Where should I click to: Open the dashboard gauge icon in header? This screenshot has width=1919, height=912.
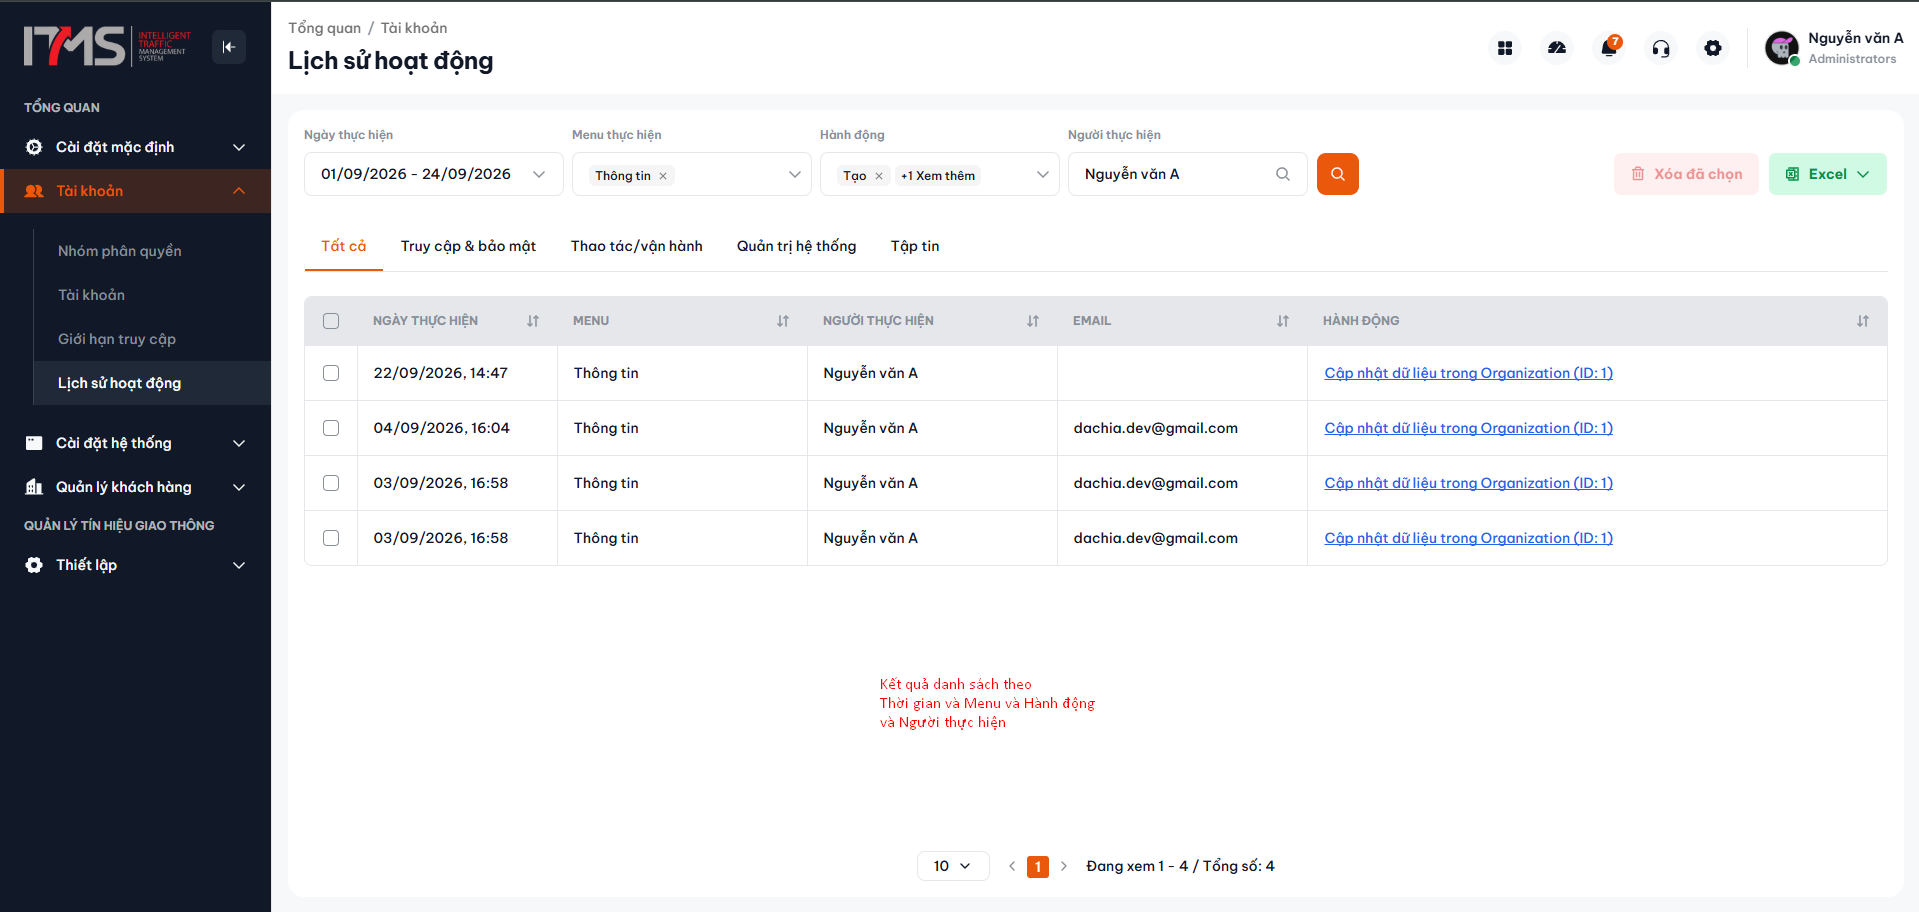coord(1557,48)
